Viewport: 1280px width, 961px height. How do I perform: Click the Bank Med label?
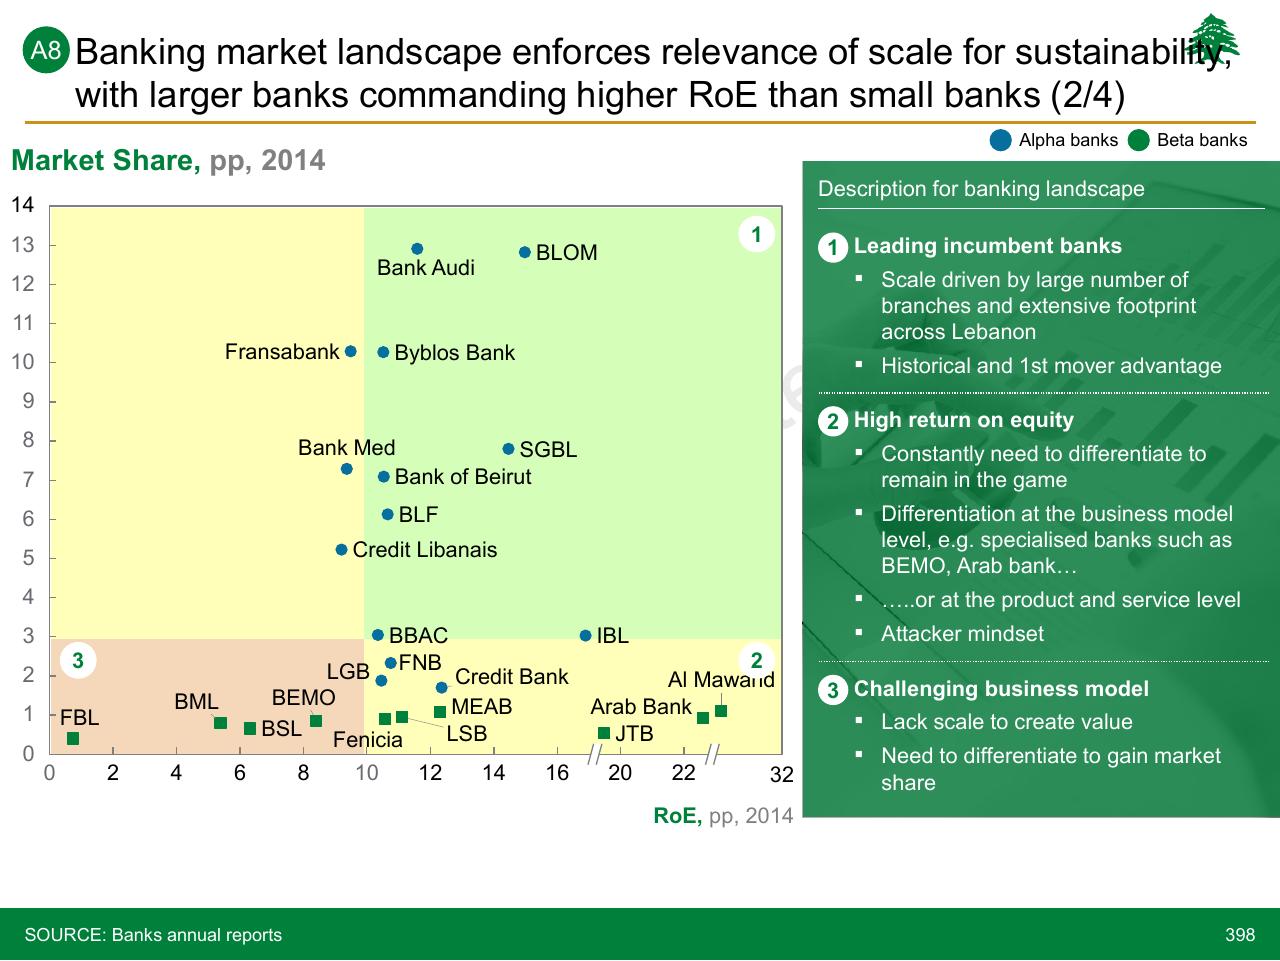click(x=347, y=448)
